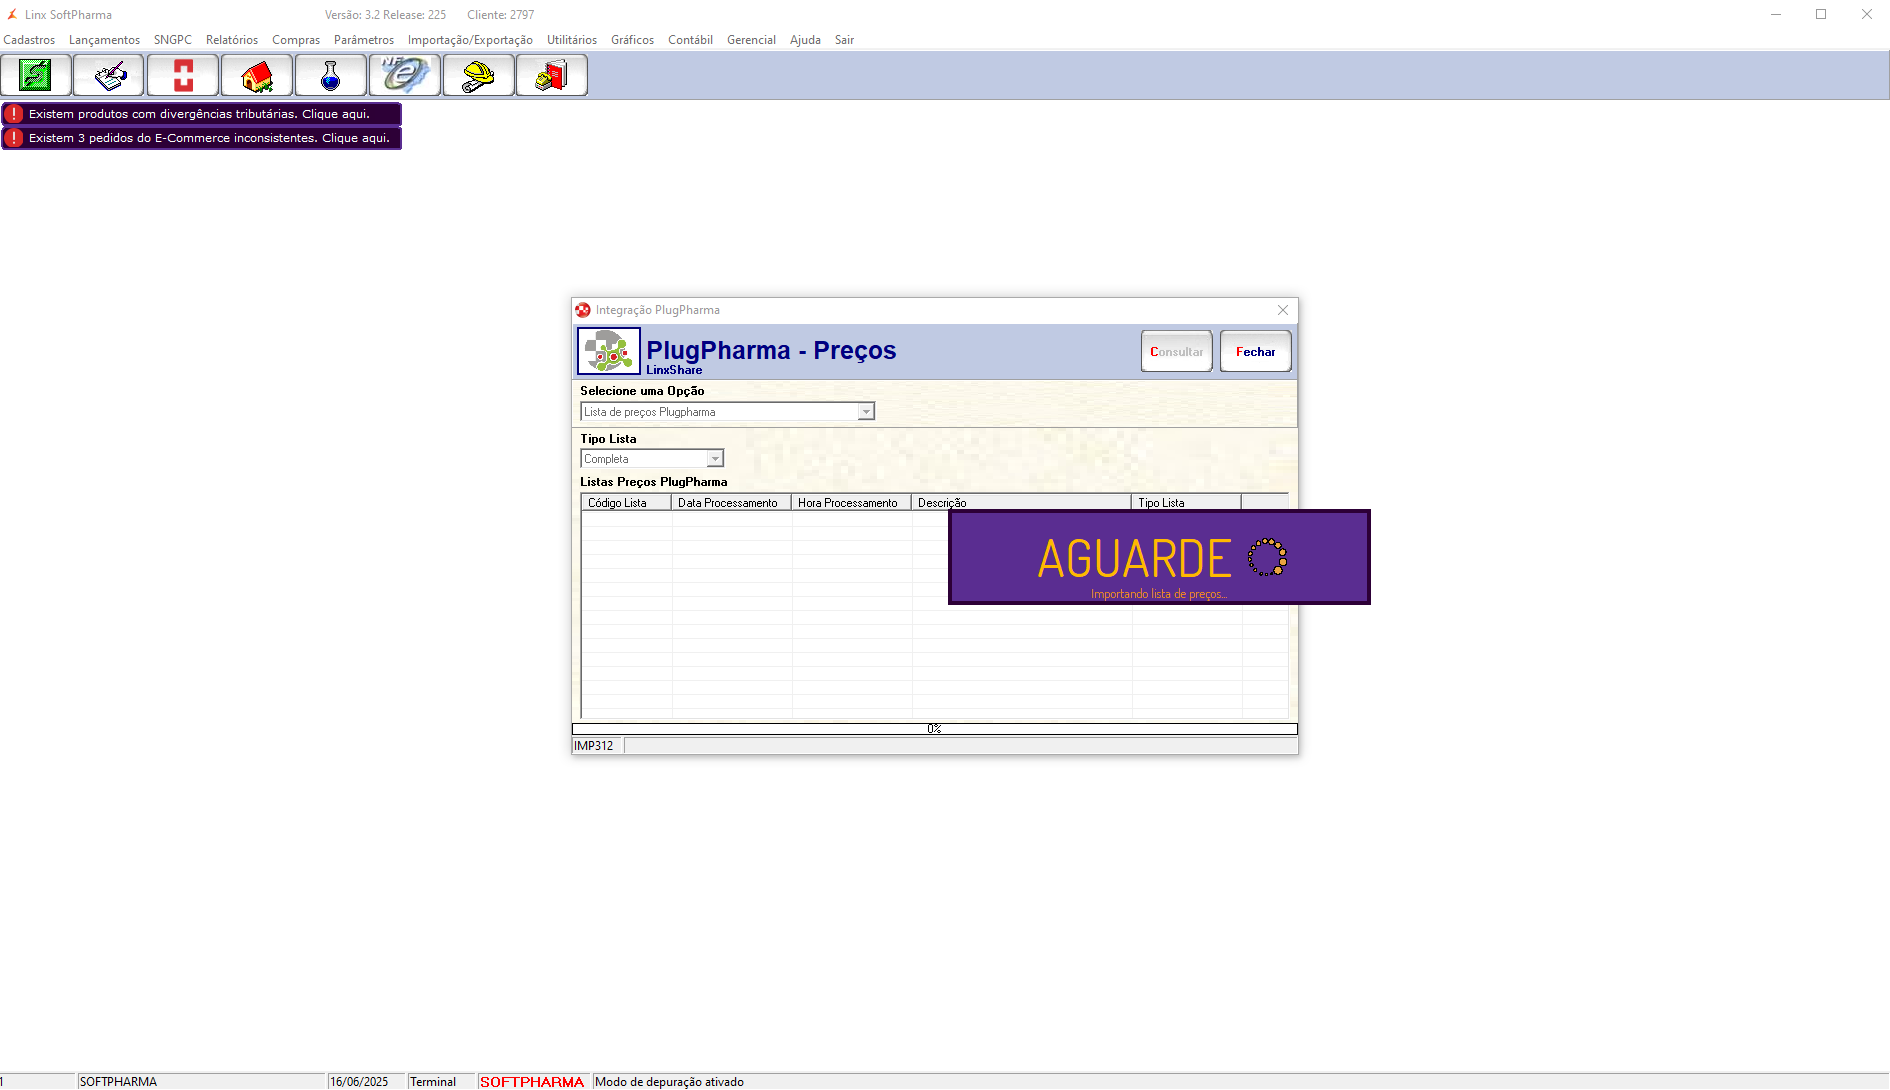Screen dimensions: 1890x1090
Task: Open the Compras menu
Action: [296, 40]
